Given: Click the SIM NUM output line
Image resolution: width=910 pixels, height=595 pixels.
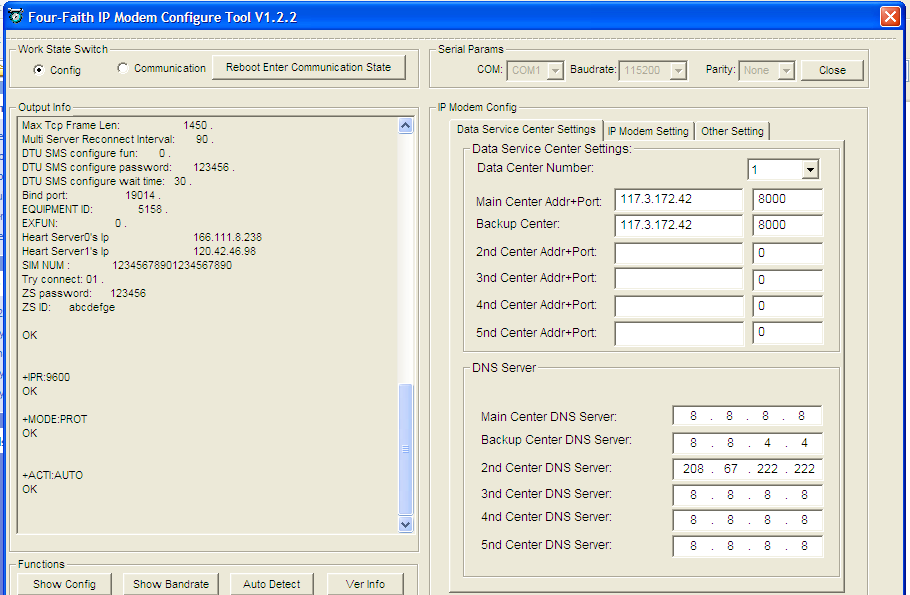Looking at the screenshot, I should 127,265.
